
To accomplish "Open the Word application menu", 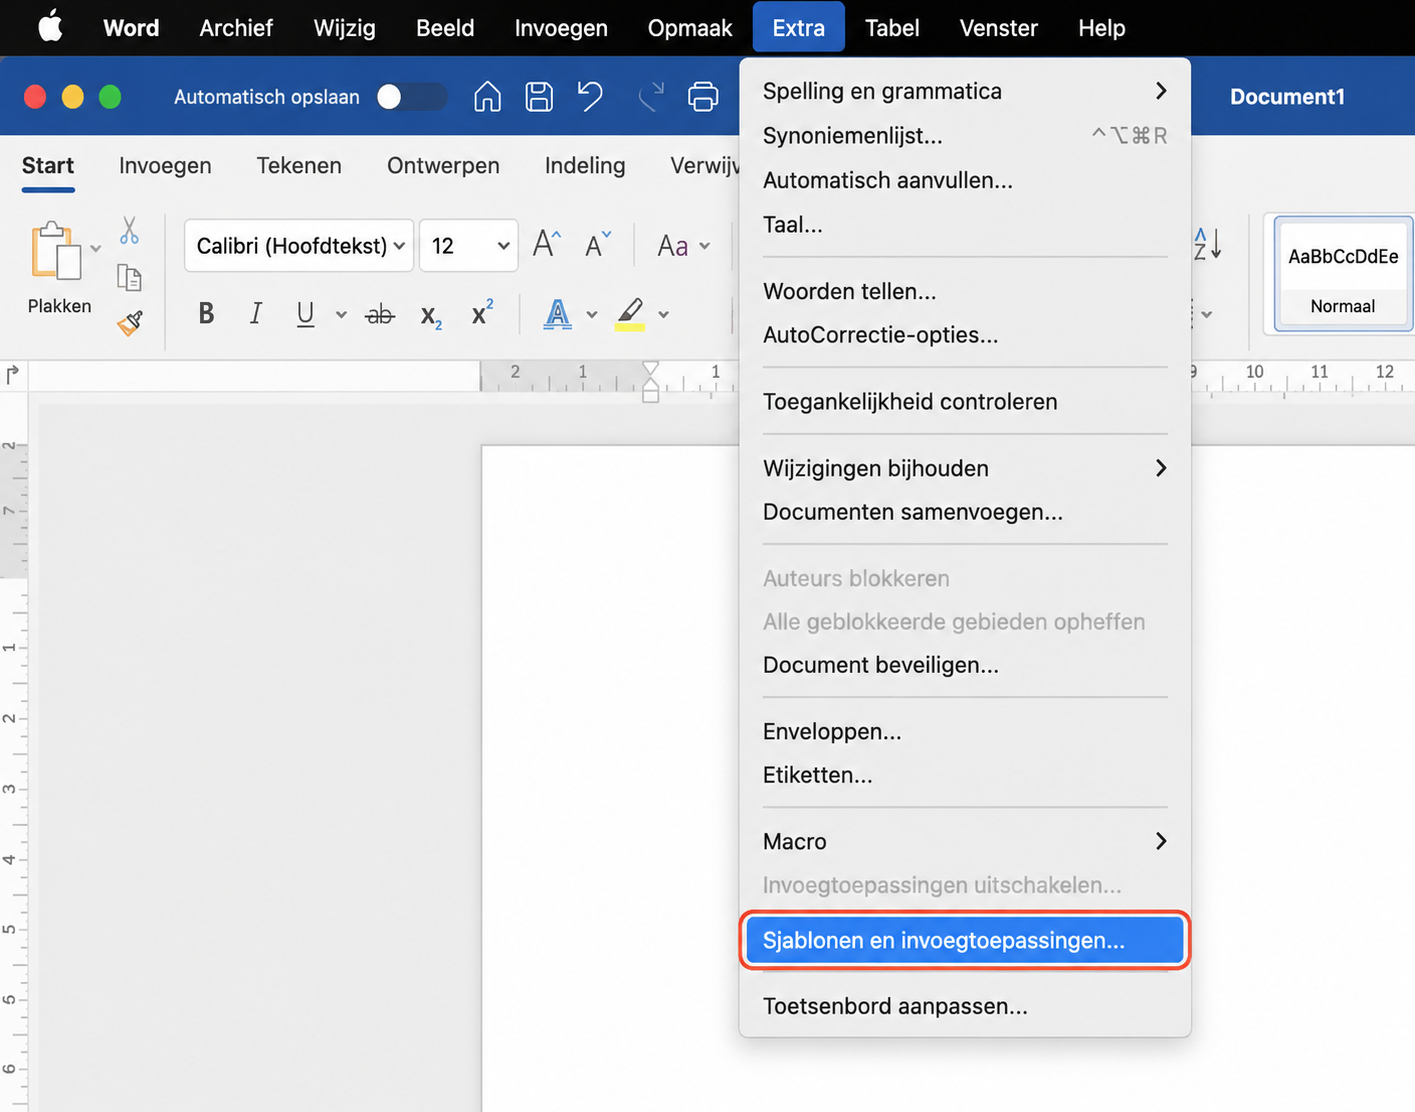I will [131, 28].
